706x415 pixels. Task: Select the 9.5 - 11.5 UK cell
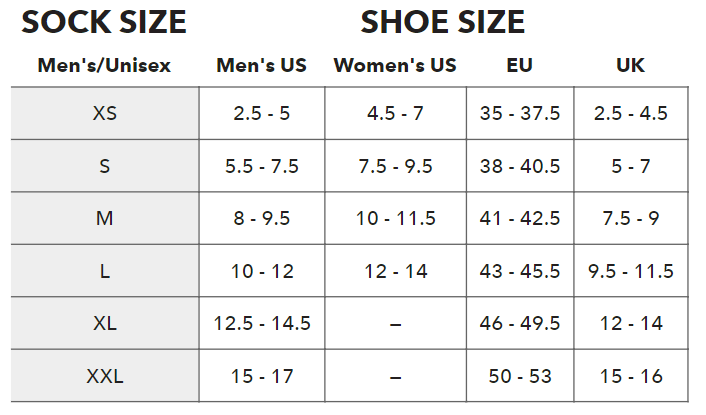pos(630,271)
